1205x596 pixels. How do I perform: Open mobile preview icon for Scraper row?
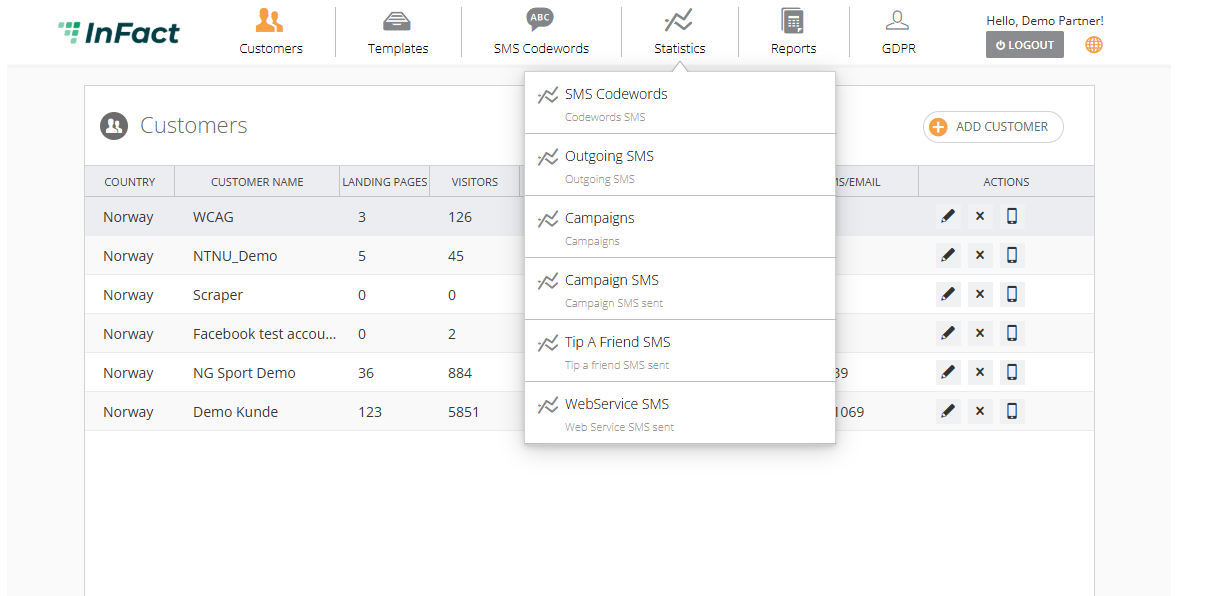(x=1012, y=294)
